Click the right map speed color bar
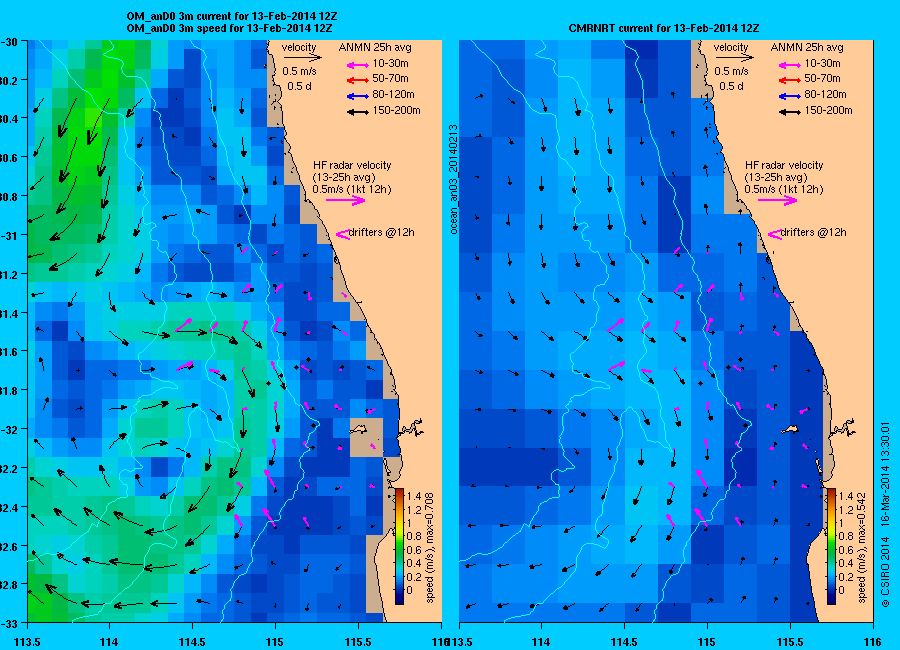 coord(831,546)
